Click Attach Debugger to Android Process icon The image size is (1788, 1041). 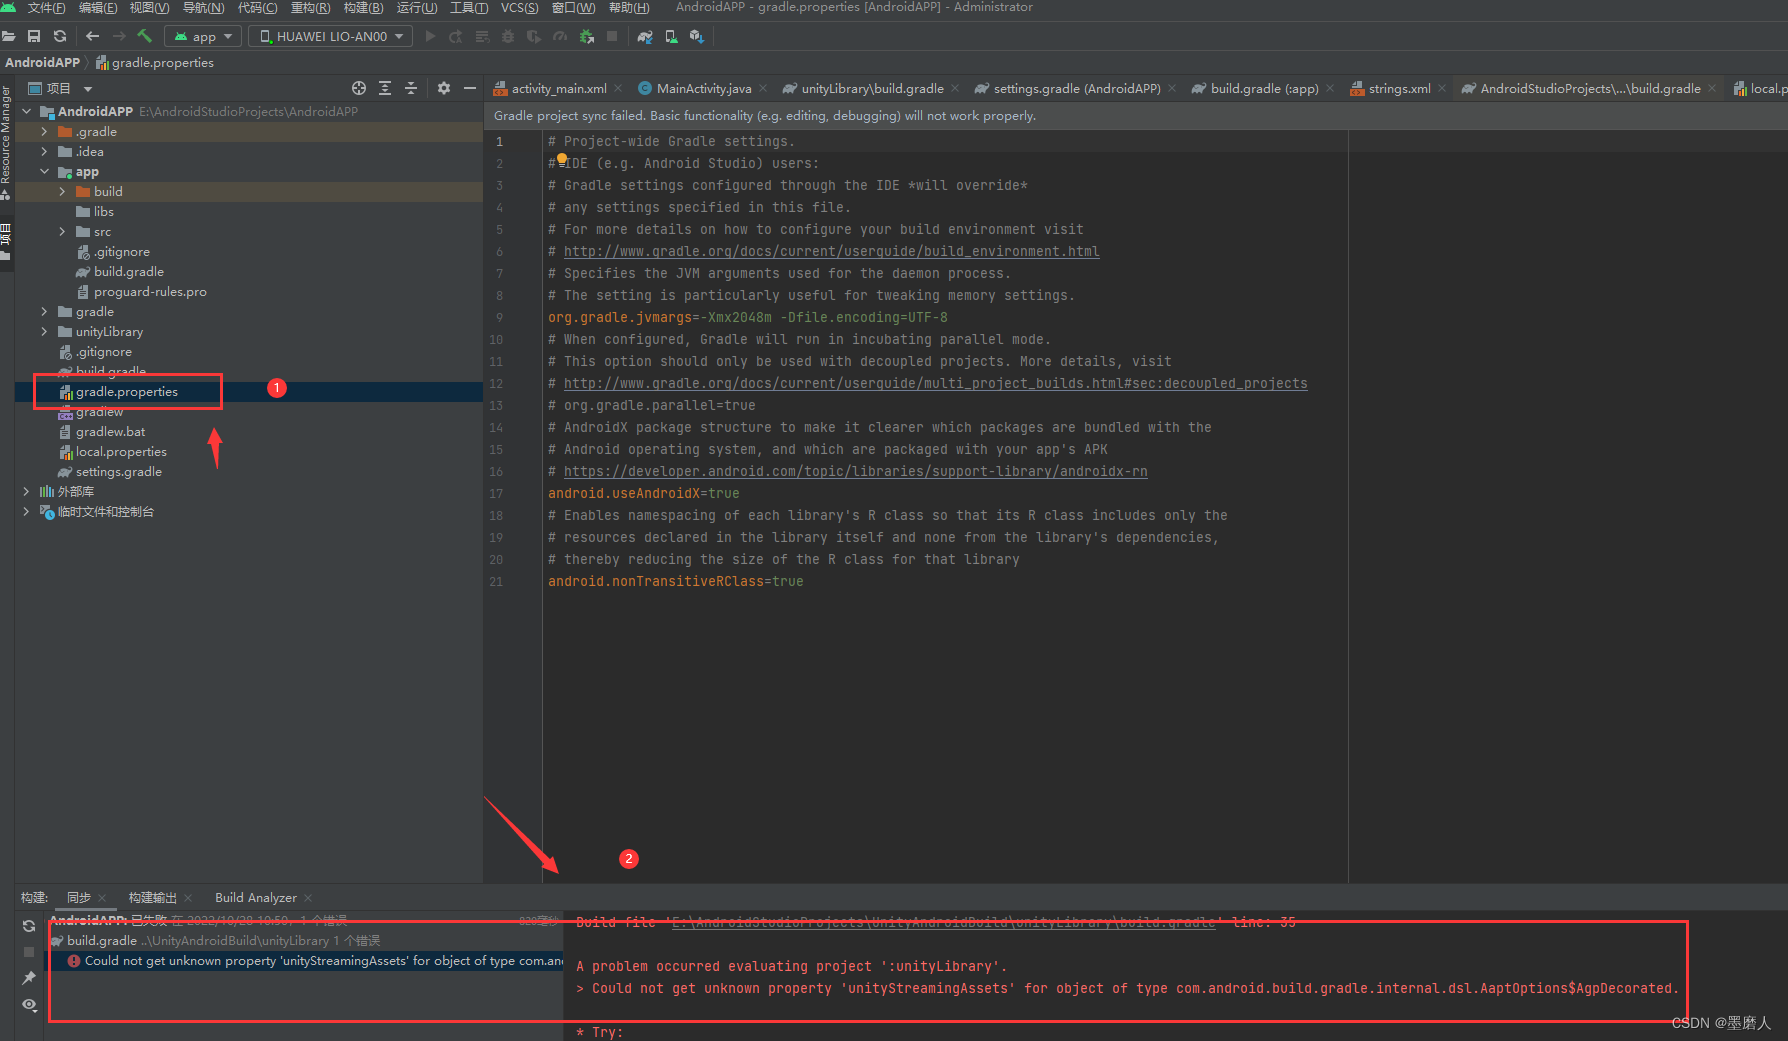coord(586,36)
